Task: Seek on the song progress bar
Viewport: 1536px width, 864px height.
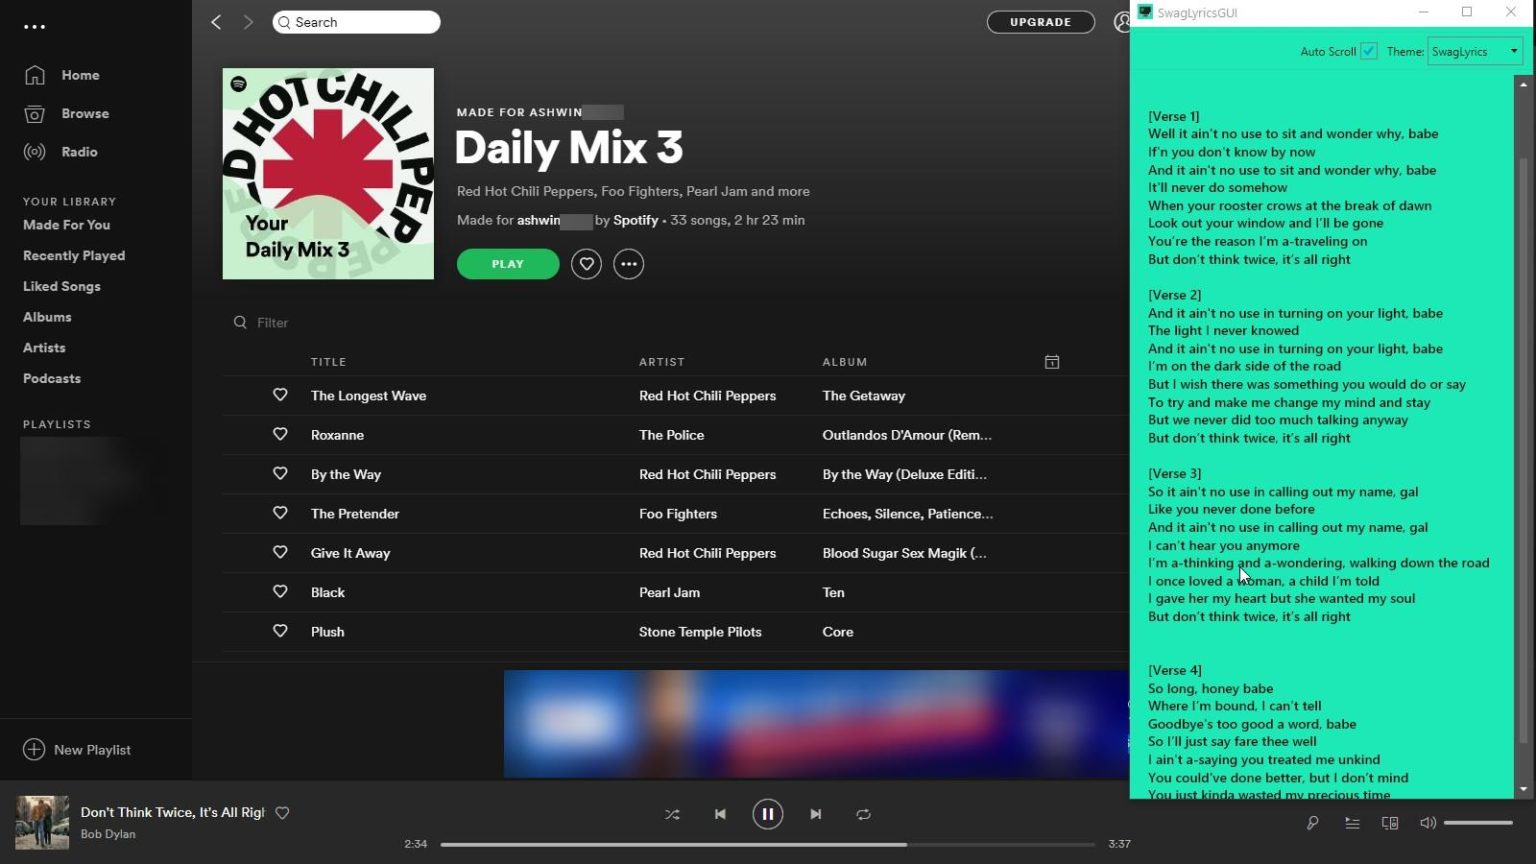Action: click(x=767, y=844)
